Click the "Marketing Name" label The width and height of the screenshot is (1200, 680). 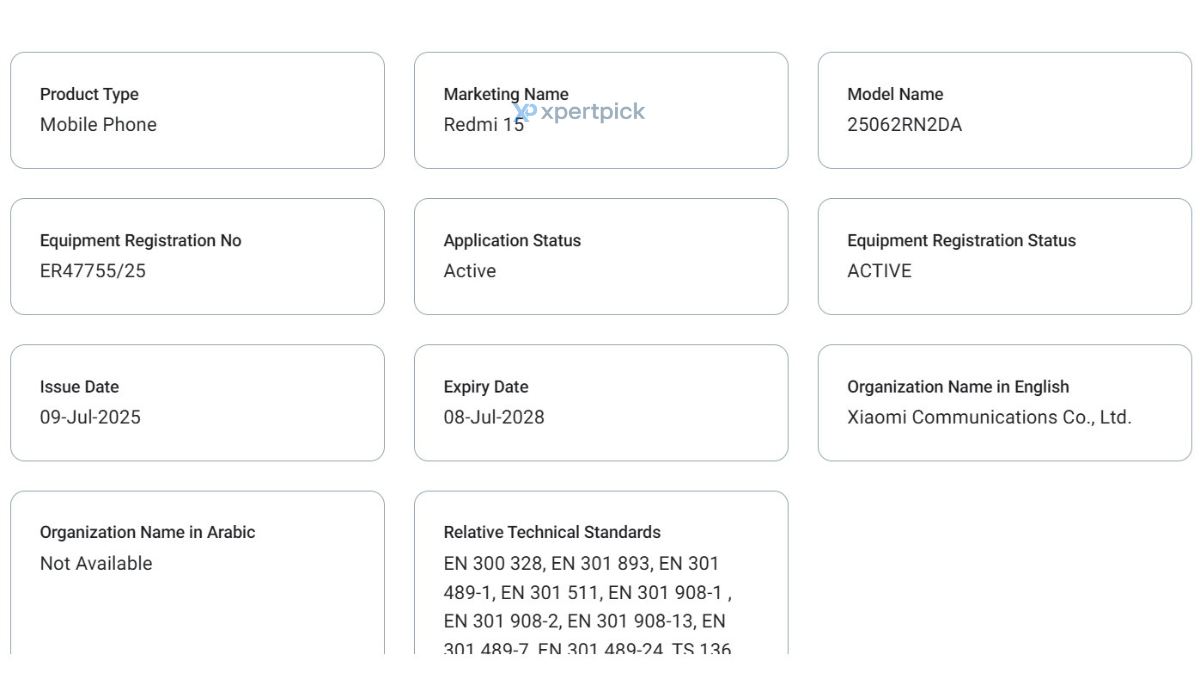click(x=506, y=94)
